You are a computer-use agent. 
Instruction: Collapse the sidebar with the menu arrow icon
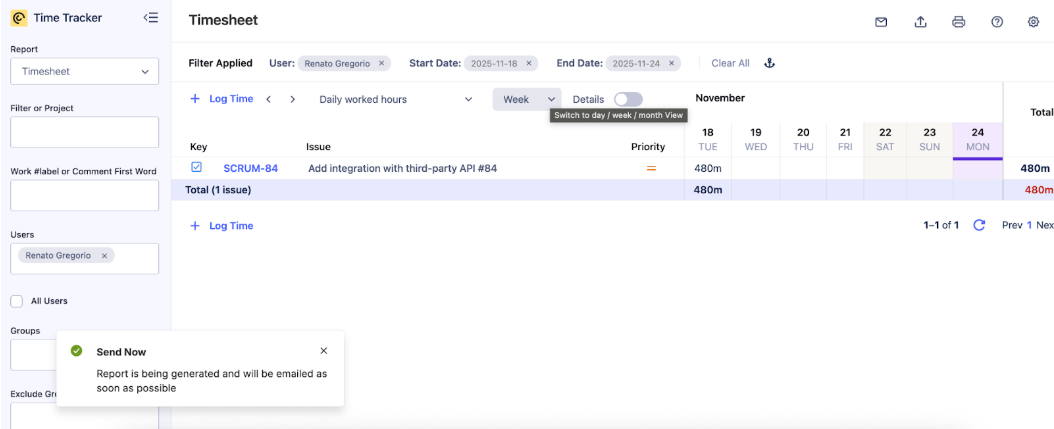pos(151,18)
